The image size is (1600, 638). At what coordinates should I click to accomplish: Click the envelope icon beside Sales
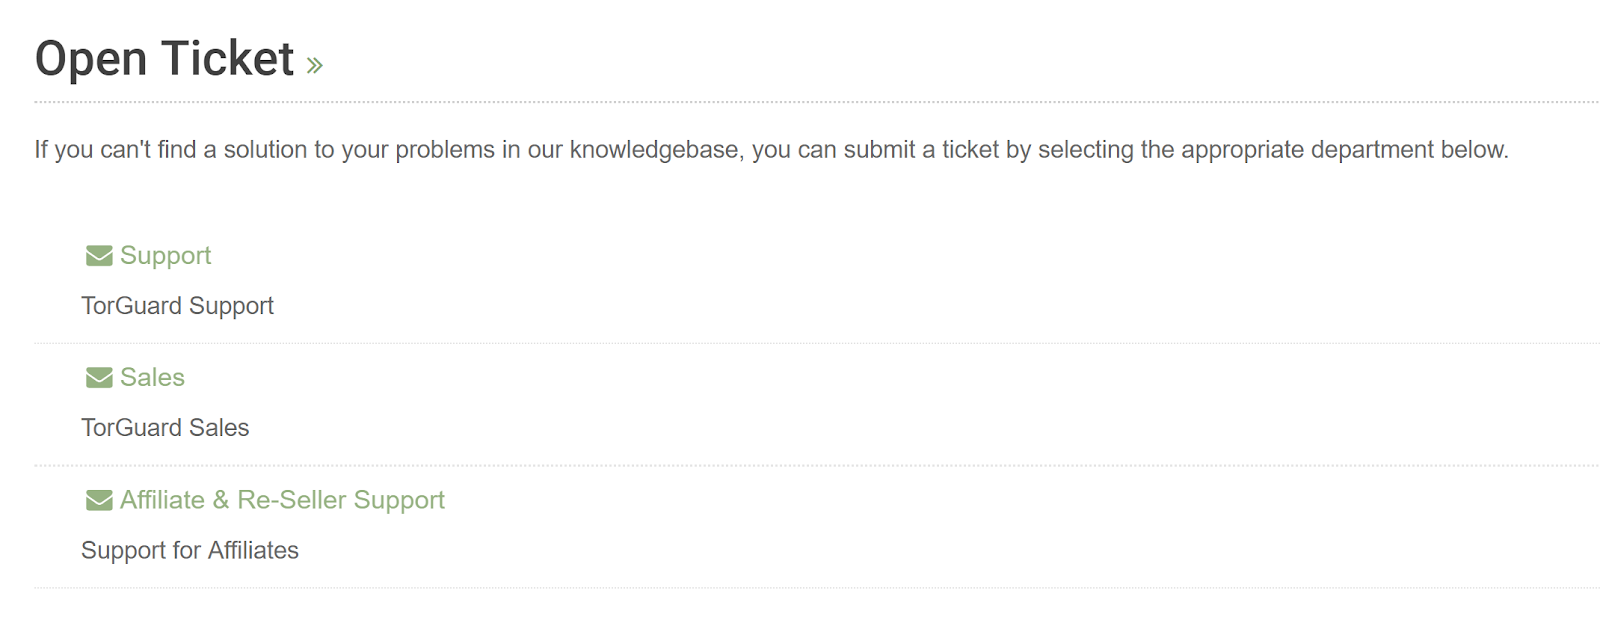pyautogui.click(x=99, y=377)
